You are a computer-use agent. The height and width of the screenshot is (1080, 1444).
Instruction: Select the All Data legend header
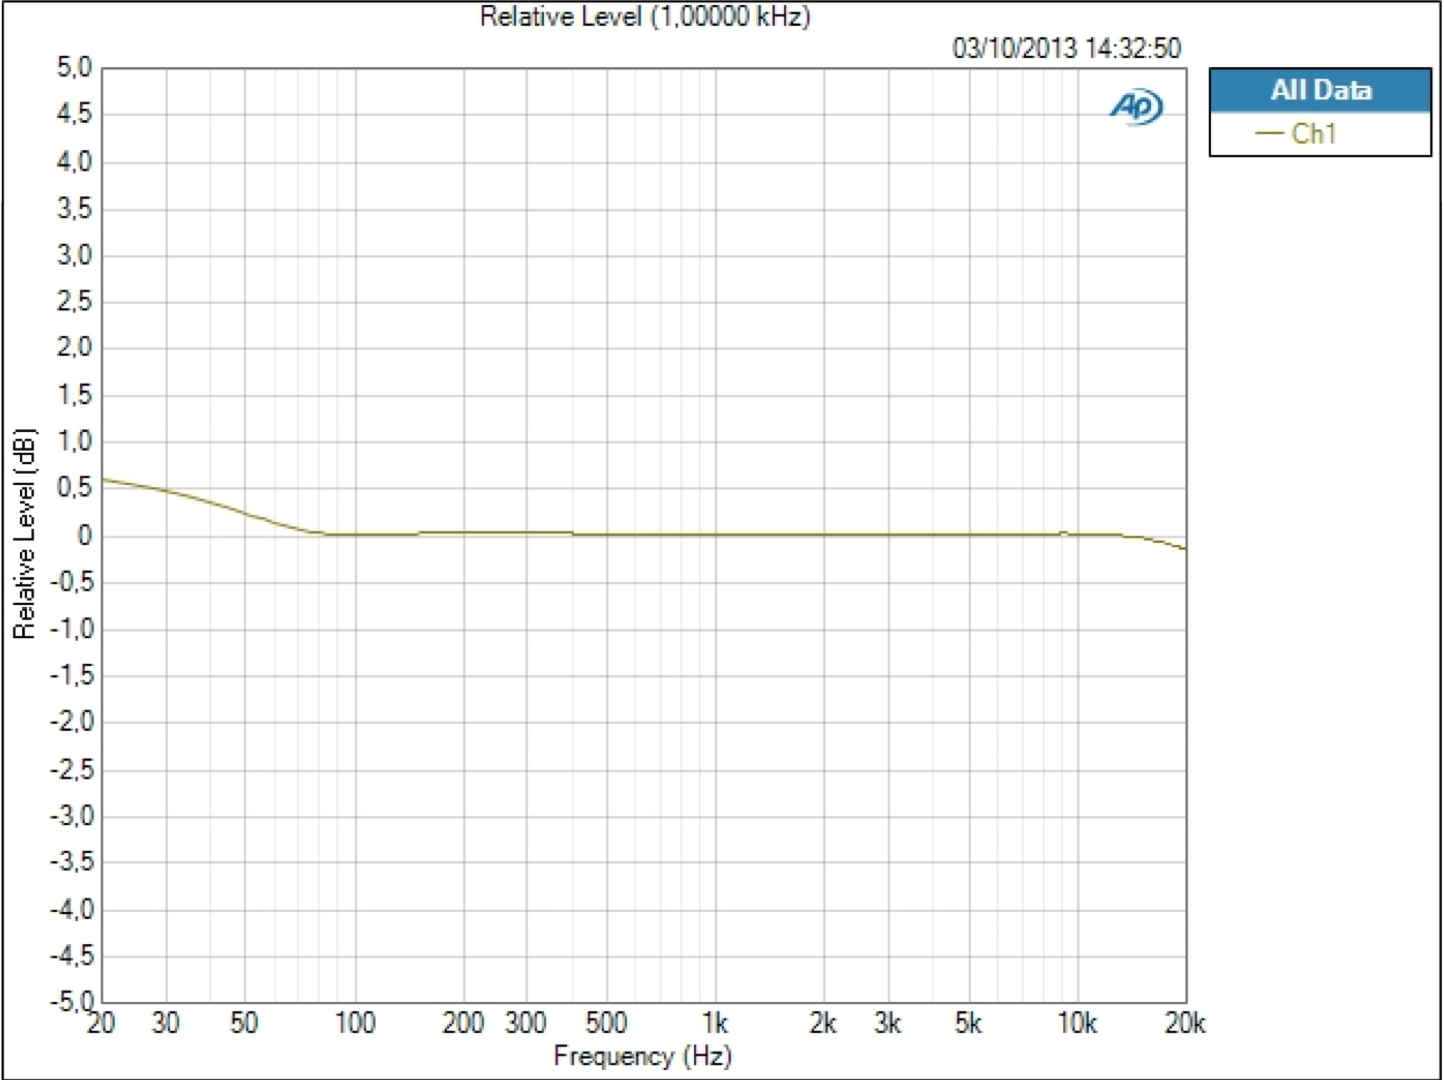[1320, 90]
